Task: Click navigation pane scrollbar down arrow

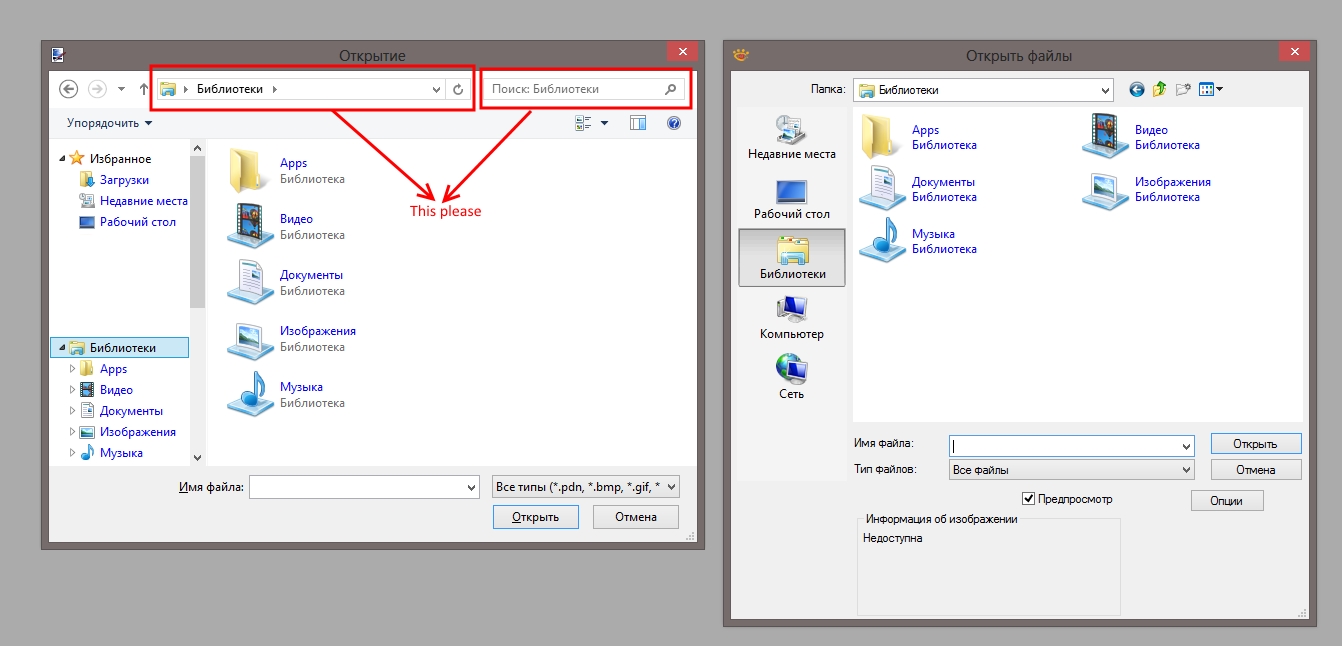Action: click(197, 457)
